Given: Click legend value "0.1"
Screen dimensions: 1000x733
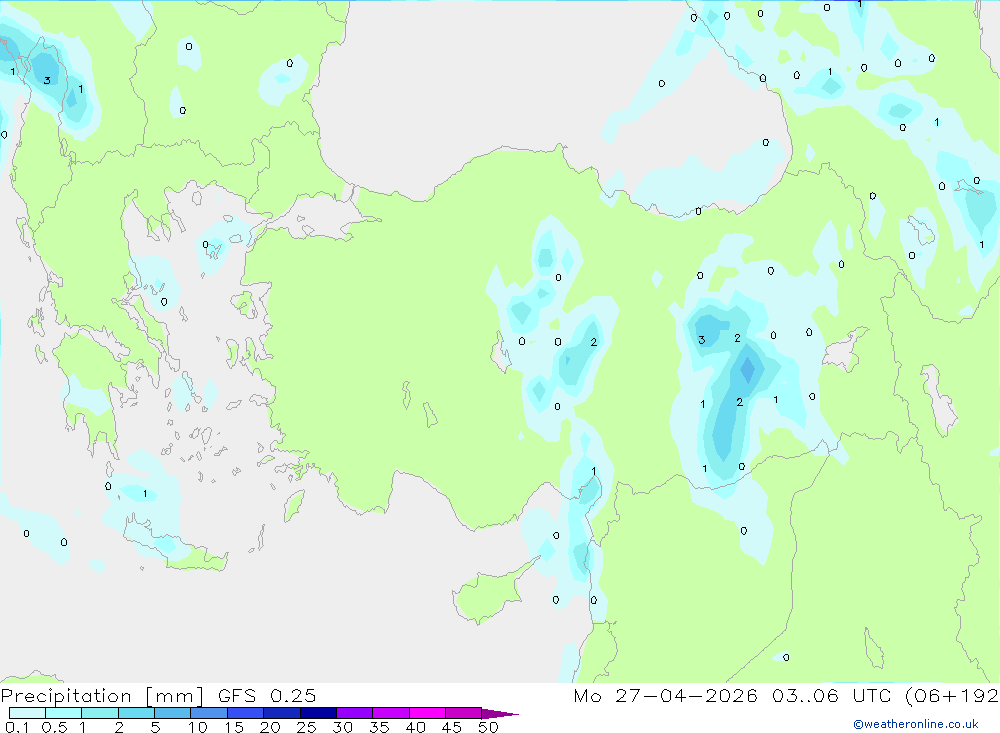Looking at the screenshot, I should (x=17, y=727).
